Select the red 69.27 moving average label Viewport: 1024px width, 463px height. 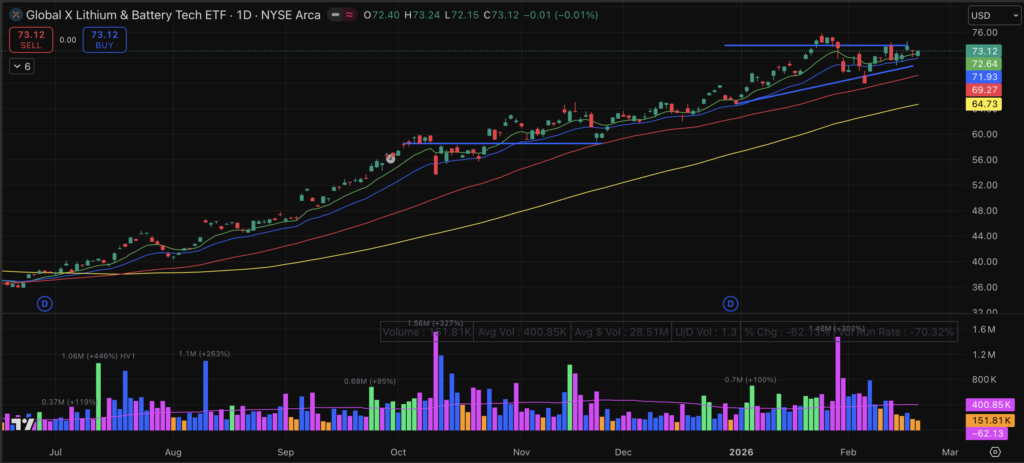point(985,90)
